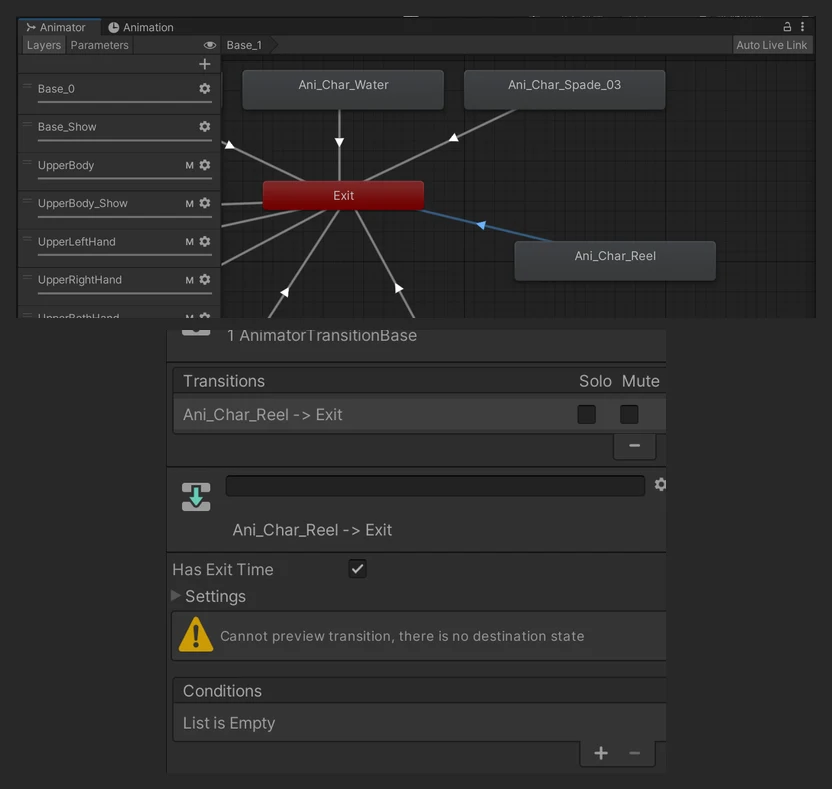Select the Ani_Char_Water state node
The width and height of the screenshot is (832, 789).
(x=343, y=90)
